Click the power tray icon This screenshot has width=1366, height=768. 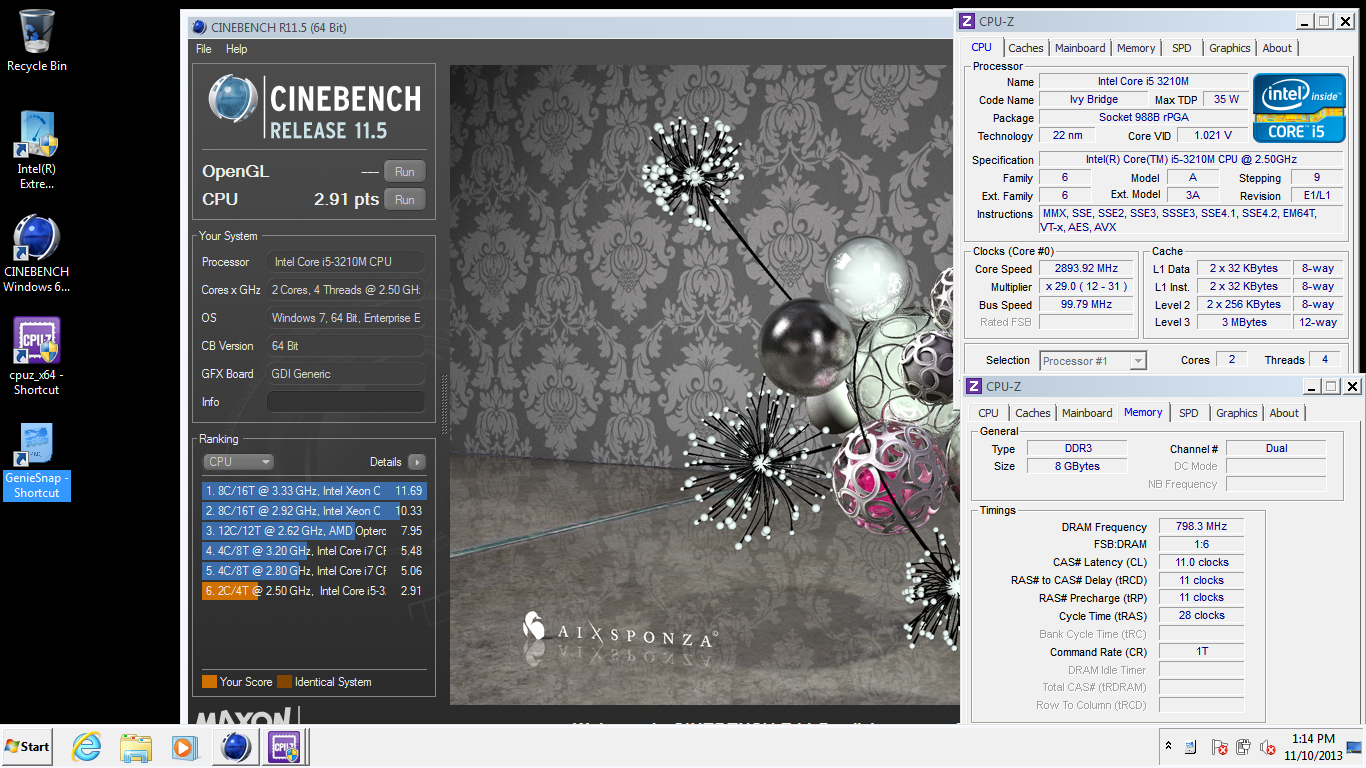pos(1243,747)
